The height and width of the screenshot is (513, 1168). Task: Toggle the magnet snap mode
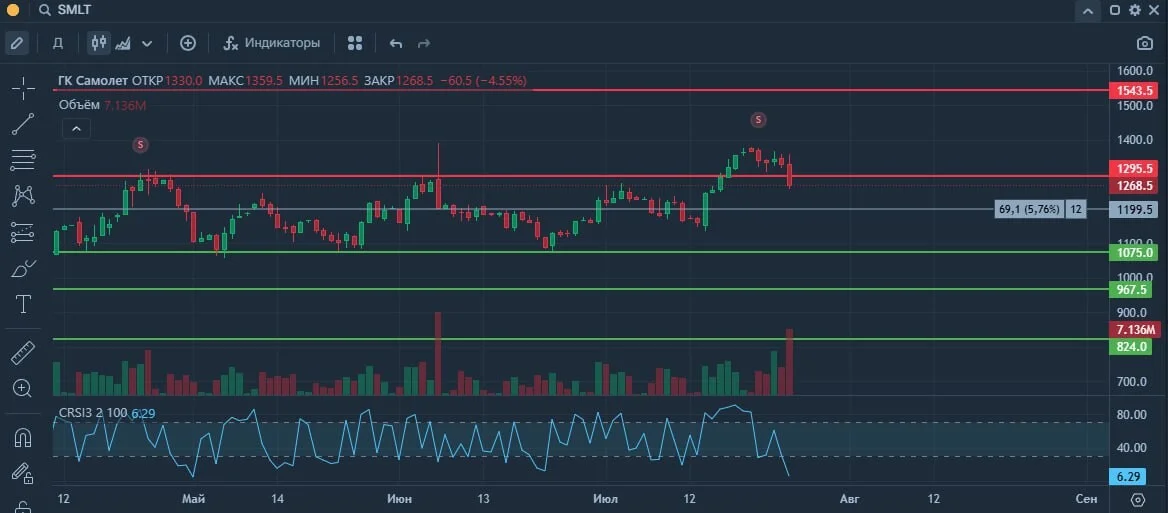click(x=23, y=438)
